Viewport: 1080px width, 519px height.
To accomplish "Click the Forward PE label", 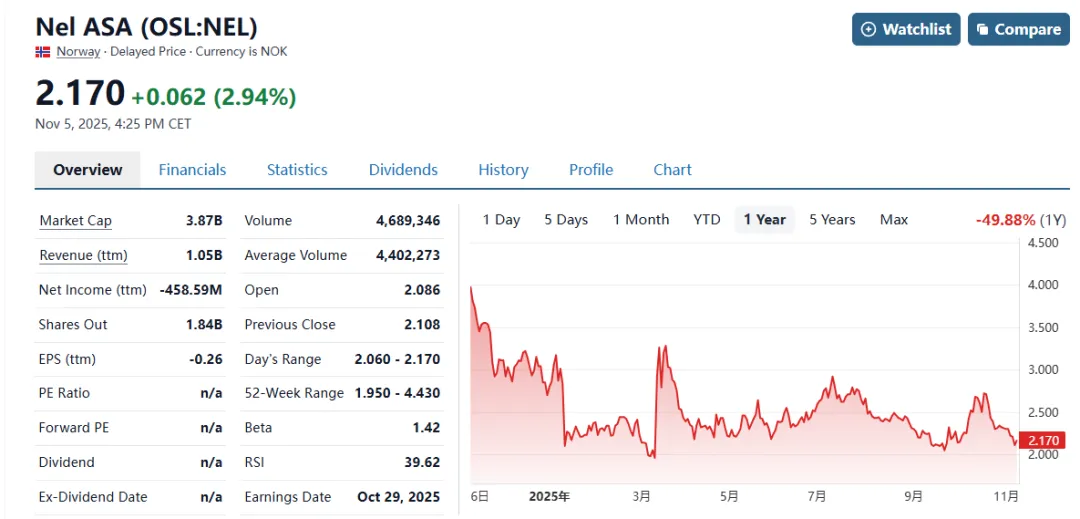I will (x=72, y=427).
